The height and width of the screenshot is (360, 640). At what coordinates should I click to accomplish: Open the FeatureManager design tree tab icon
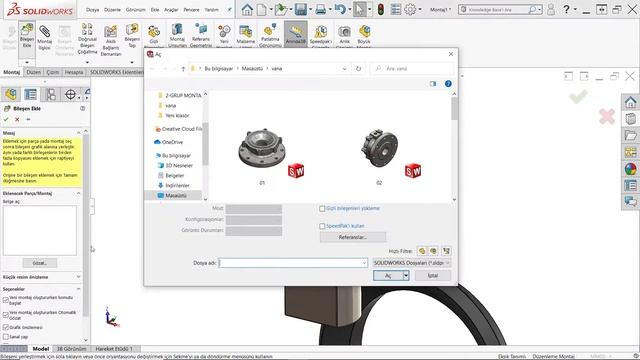pyautogui.click(x=11, y=94)
